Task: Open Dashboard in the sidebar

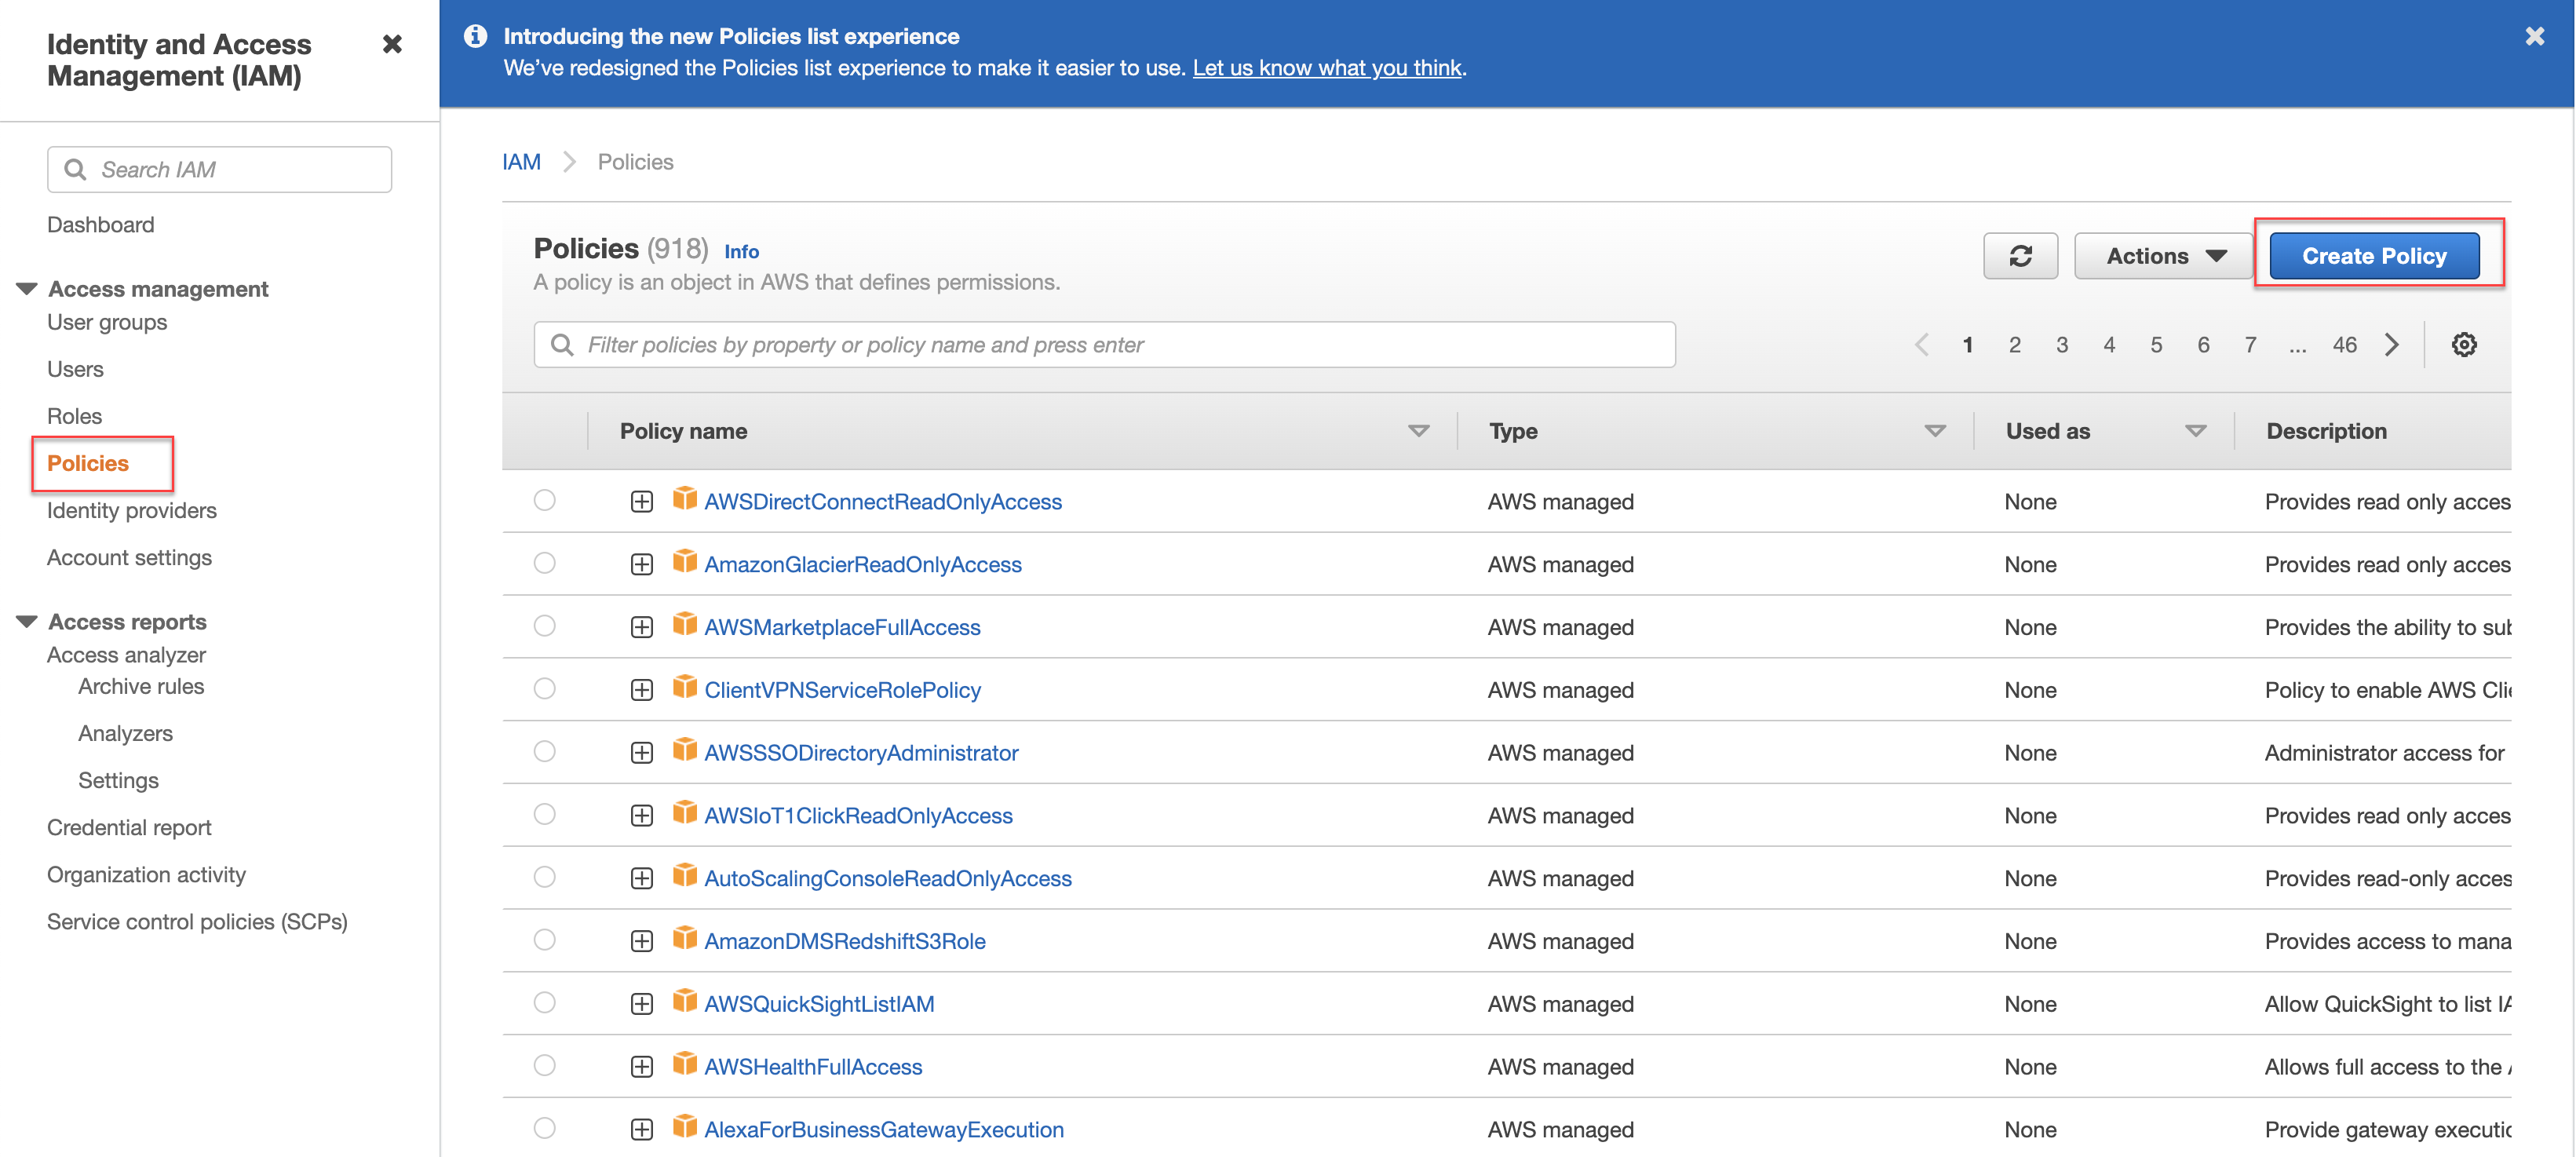Action: tap(101, 225)
